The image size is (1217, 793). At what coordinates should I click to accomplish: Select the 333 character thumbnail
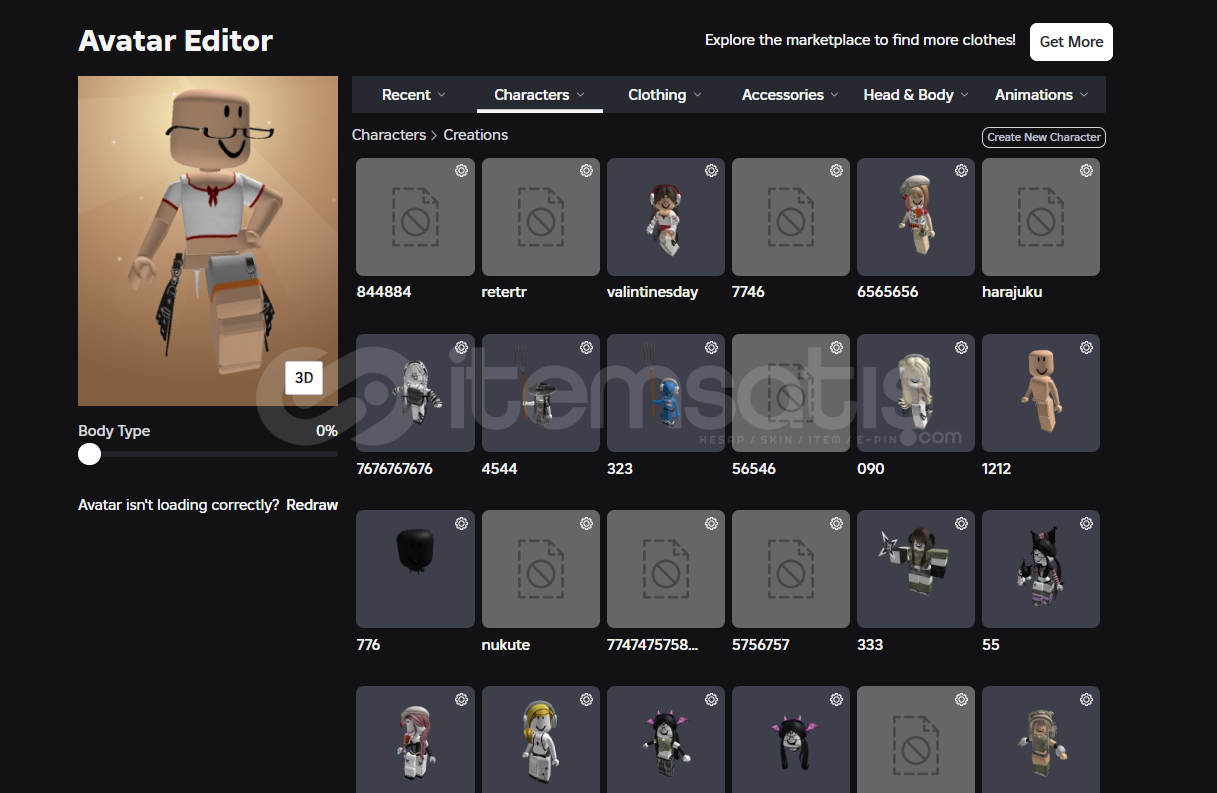[x=916, y=569]
